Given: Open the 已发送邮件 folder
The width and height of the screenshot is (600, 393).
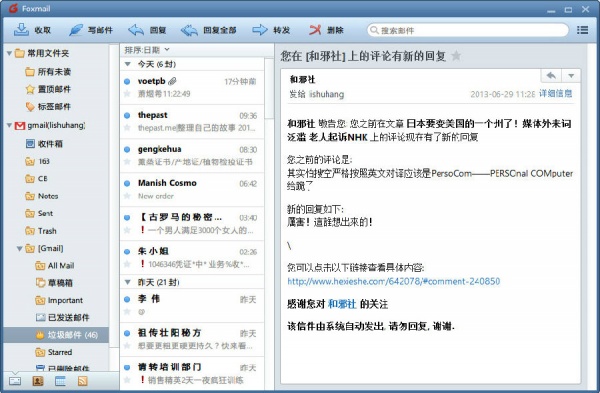Looking at the screenshot, I should 62,317.
